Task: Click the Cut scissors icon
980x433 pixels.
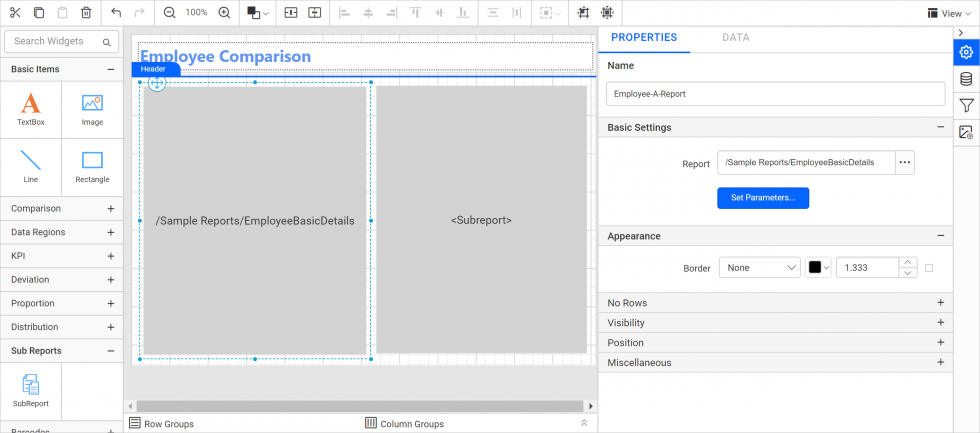Action: (x=15, y=12)
